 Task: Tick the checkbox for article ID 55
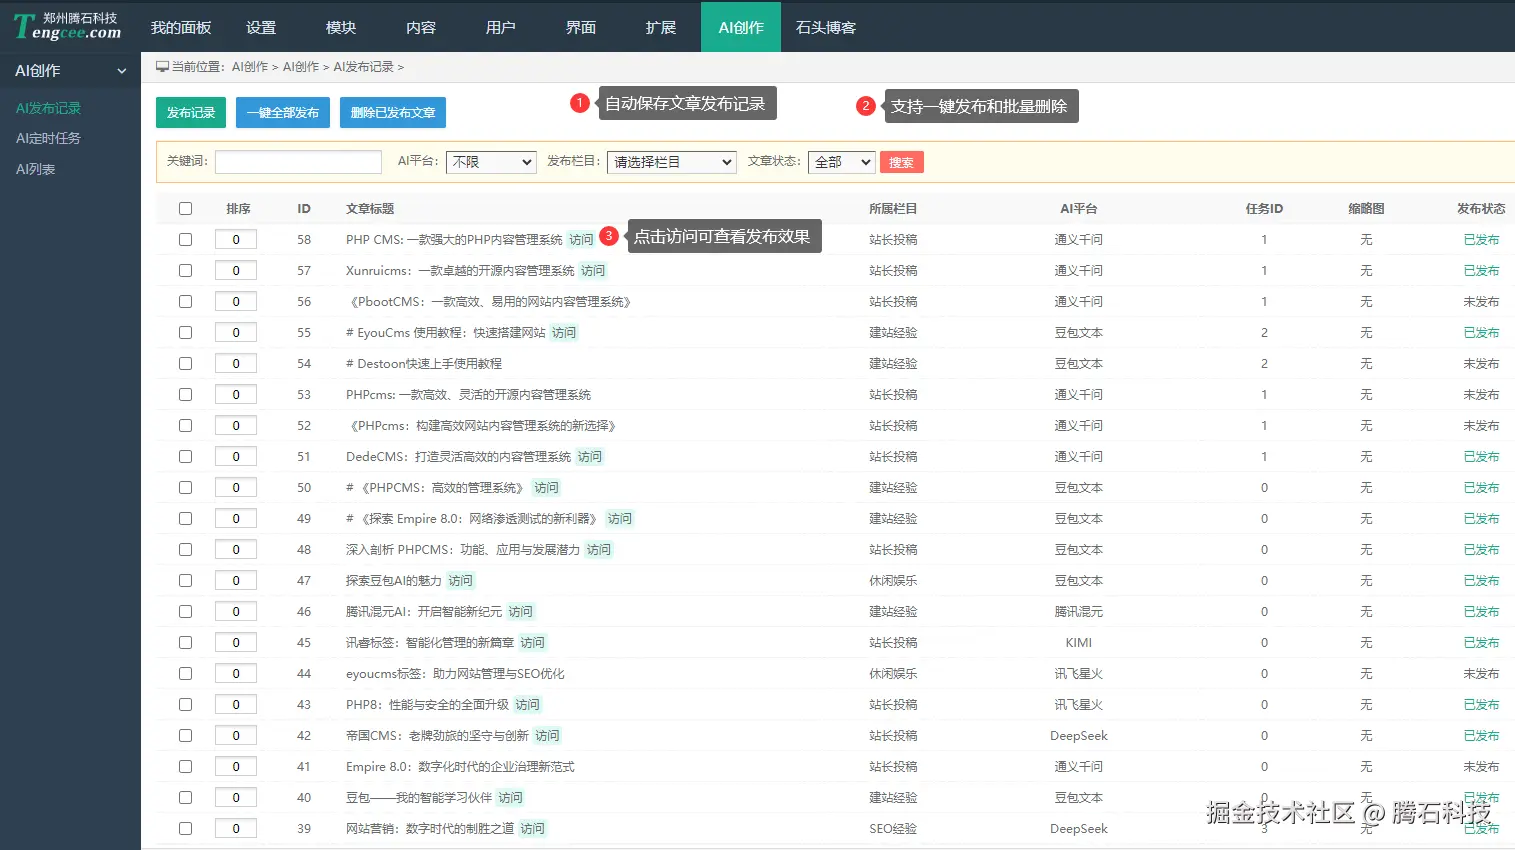click(x=185, y=333)
